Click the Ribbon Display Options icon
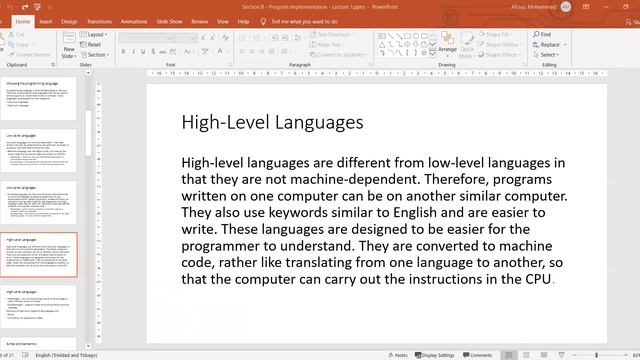Image resolution: width=640 pixels, height=360 pixels. tap(586, 7)
